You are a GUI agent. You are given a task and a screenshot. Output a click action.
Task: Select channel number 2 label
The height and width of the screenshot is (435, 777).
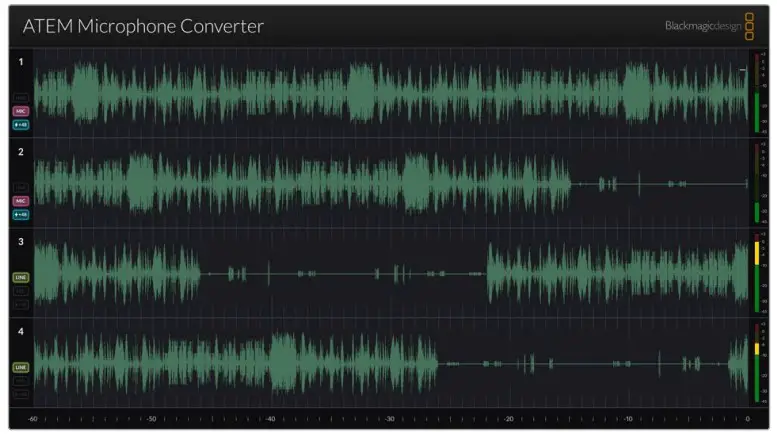21,152
